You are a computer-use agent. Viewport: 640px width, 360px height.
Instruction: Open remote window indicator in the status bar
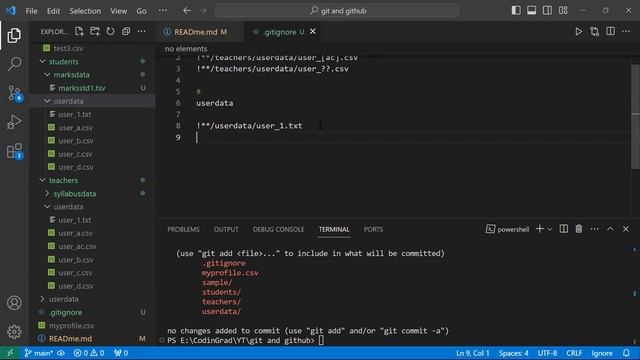[x=10, y=353]
